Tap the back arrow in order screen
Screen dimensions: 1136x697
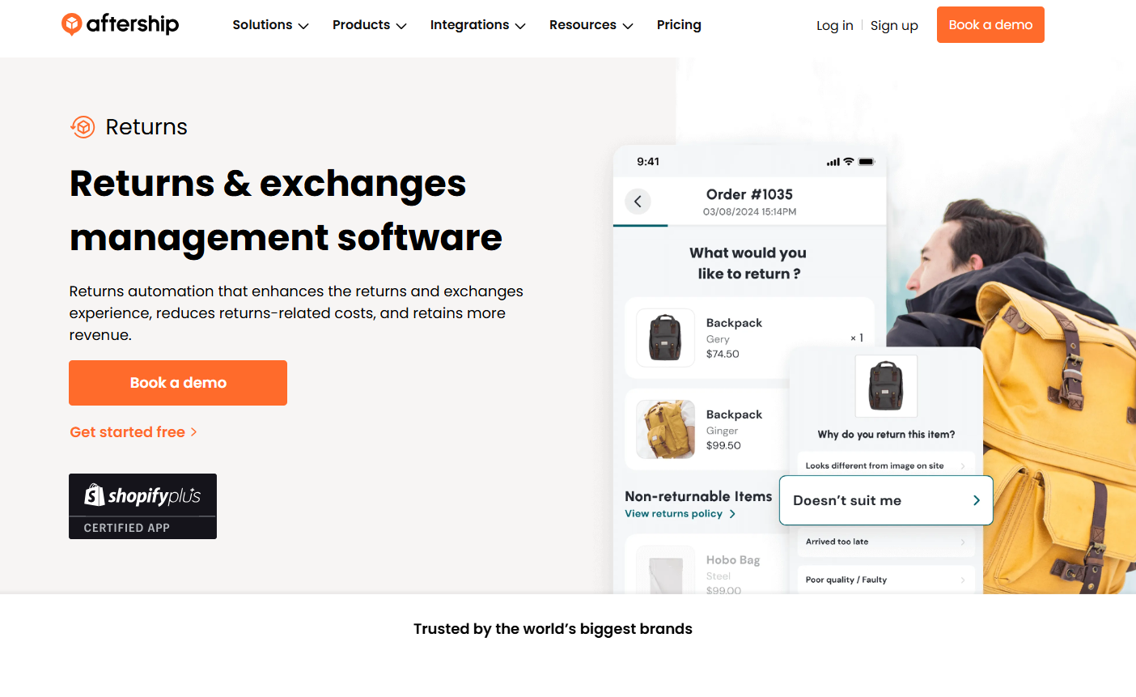pyautogui.click(x=638, y=201)
